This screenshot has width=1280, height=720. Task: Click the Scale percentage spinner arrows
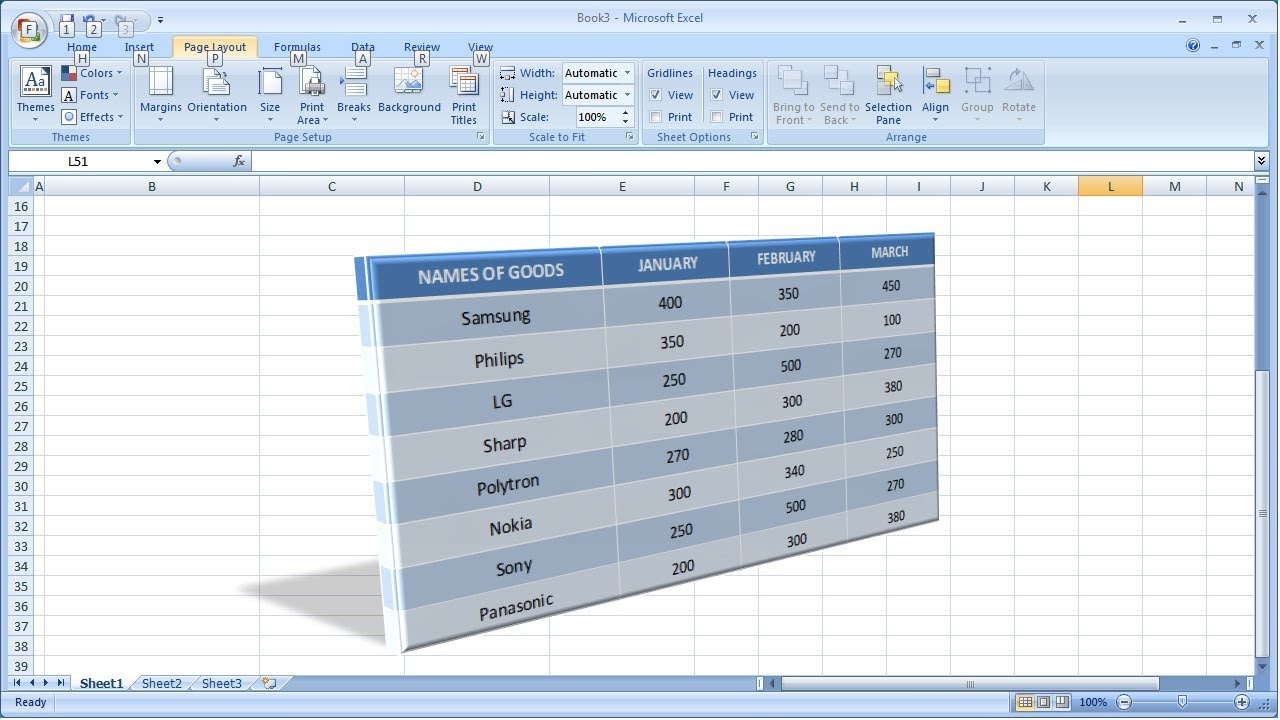coord(626,117)
